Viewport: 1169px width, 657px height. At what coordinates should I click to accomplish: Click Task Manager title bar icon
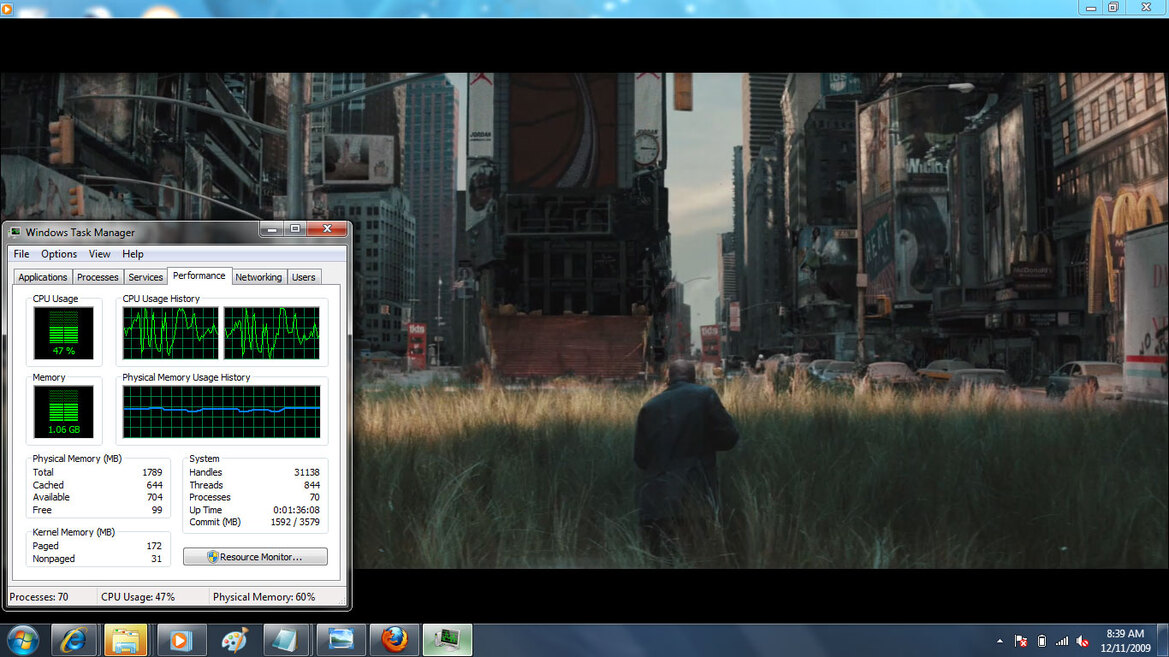15,232
